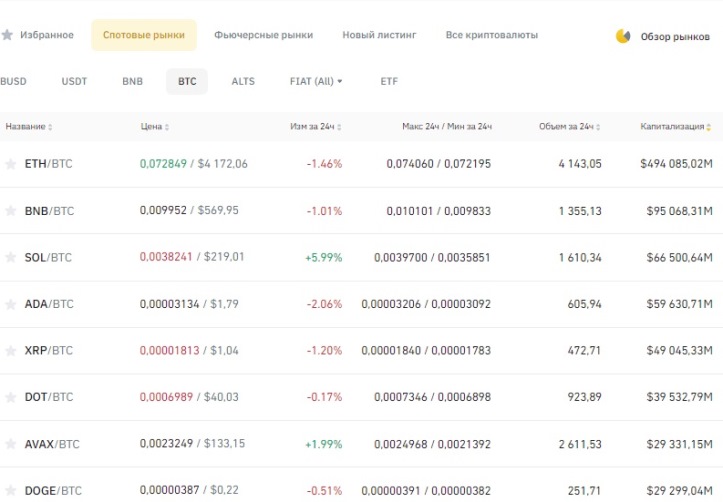Open the ADA/BTC trading pair

(49, 304)
